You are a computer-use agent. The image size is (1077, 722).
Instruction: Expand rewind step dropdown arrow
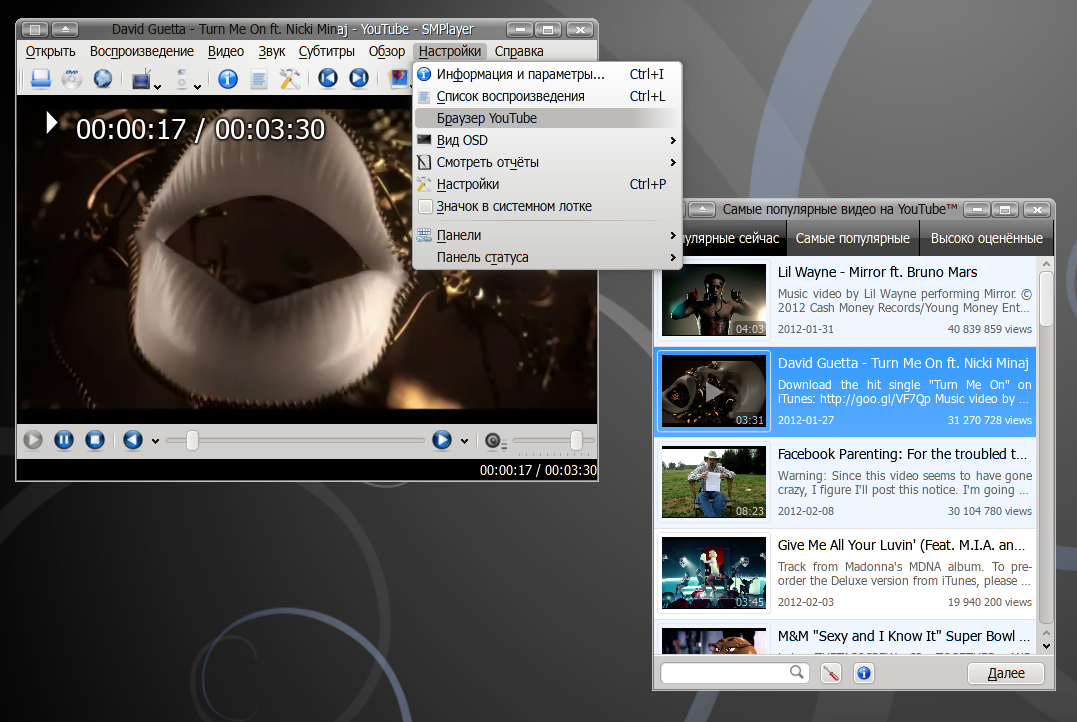coord(155,441)
